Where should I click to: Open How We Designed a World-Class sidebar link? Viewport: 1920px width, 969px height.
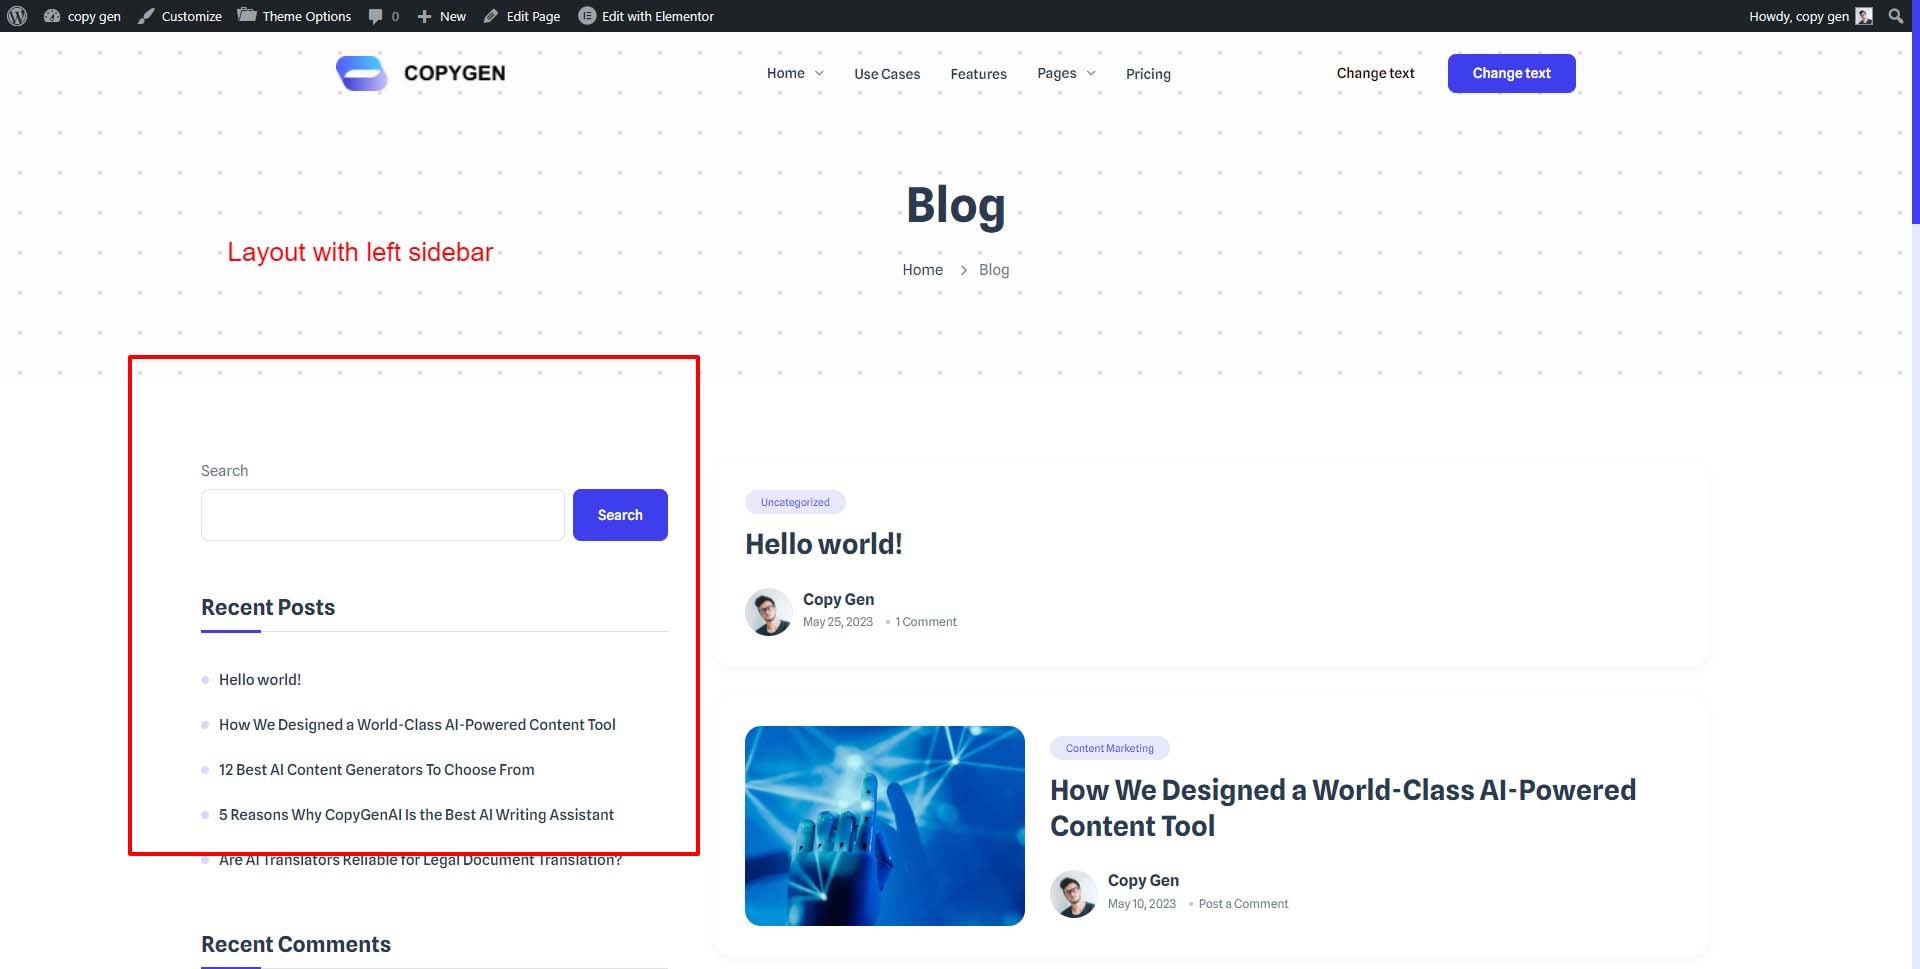point(417,725)
